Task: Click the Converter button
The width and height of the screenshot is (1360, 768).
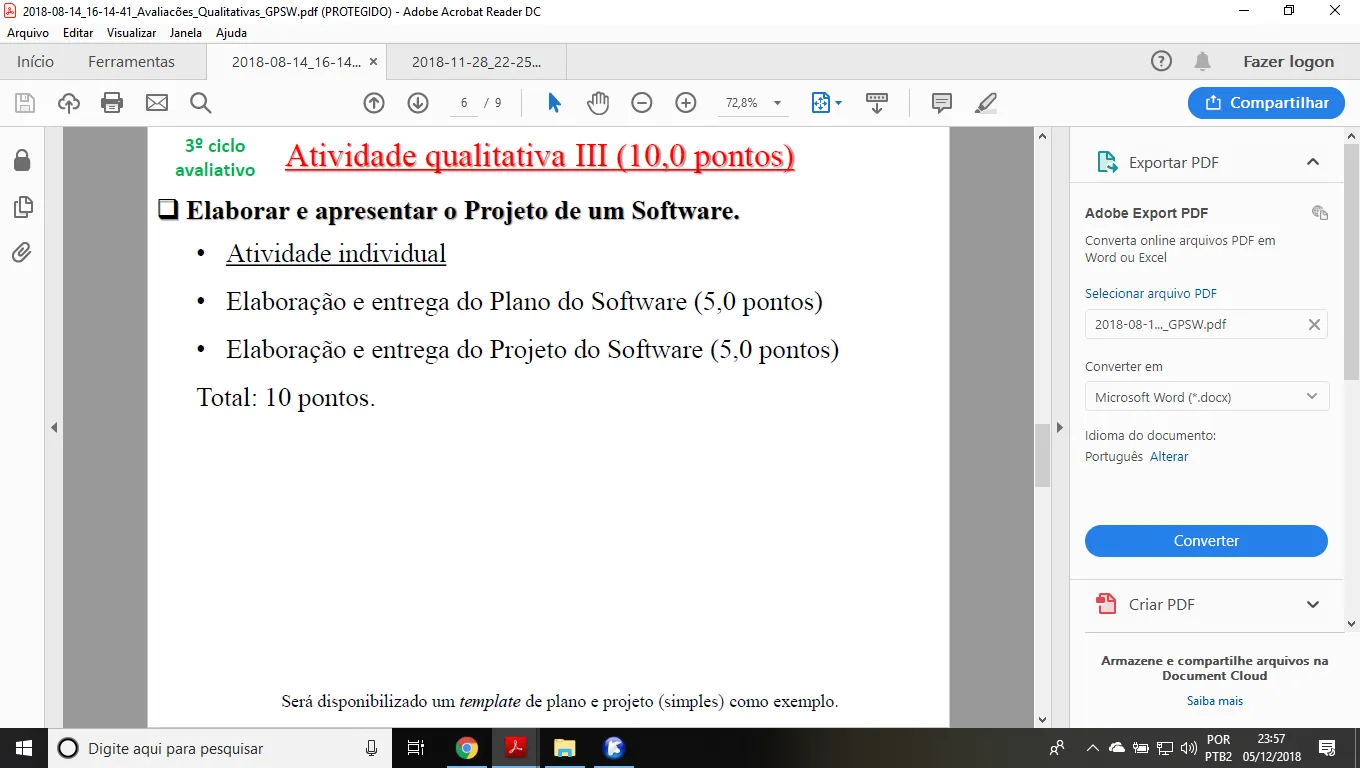Action: click(x=1206, y=541)
